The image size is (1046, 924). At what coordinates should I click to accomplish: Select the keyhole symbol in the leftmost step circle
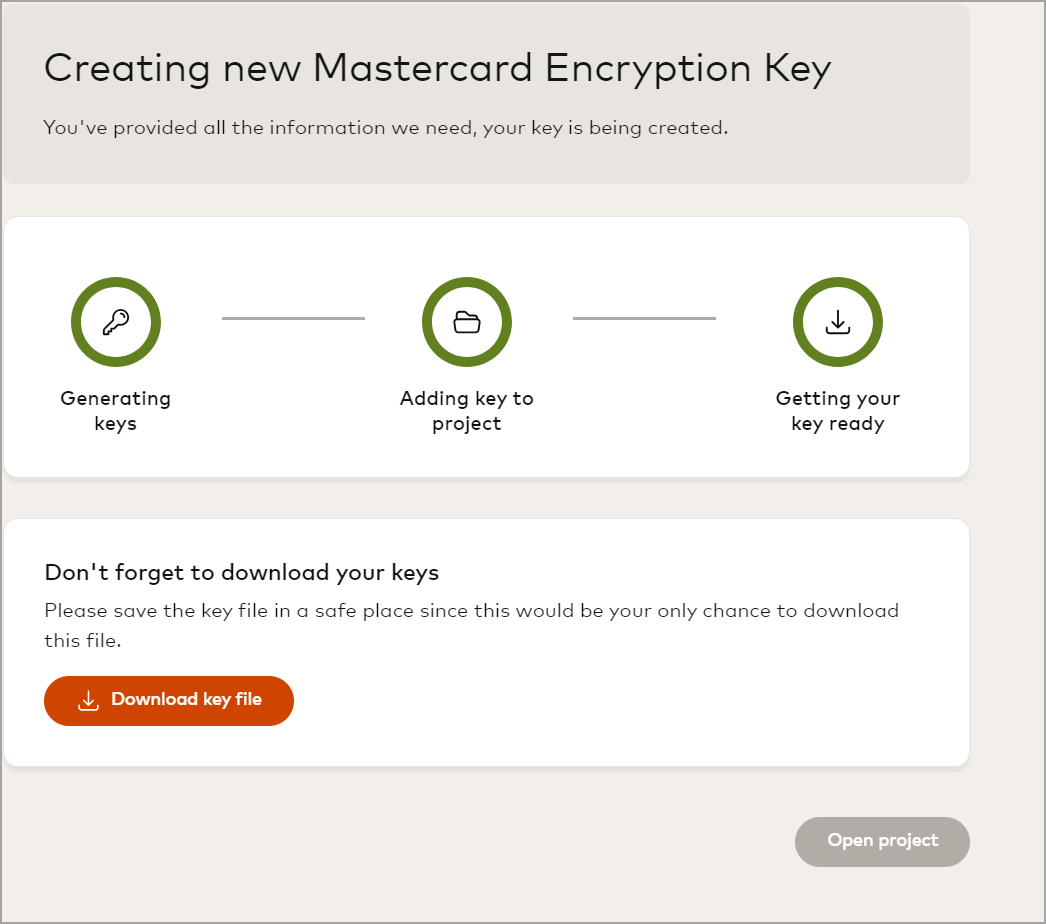[x=116, y=322]
